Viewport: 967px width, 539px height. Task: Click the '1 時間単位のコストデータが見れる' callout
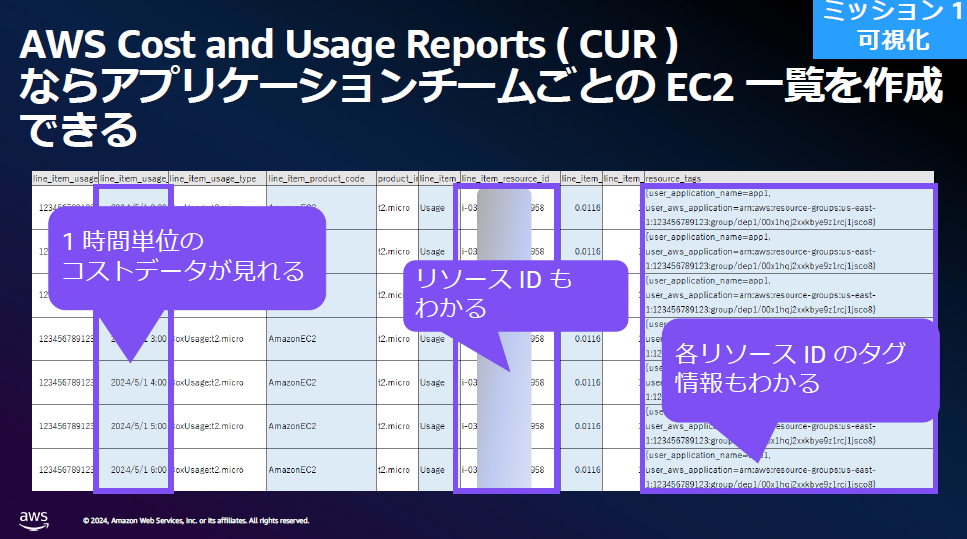187,258
